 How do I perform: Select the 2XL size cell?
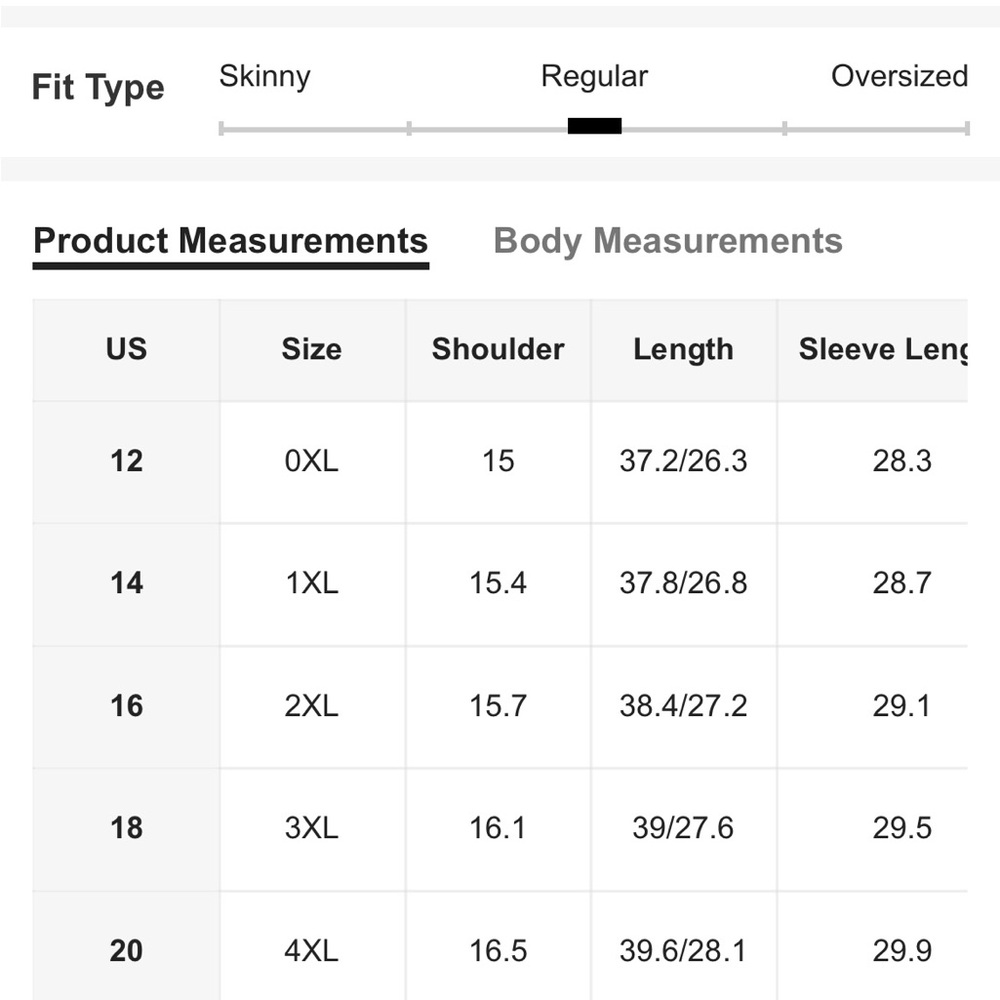tap(312, 706)
